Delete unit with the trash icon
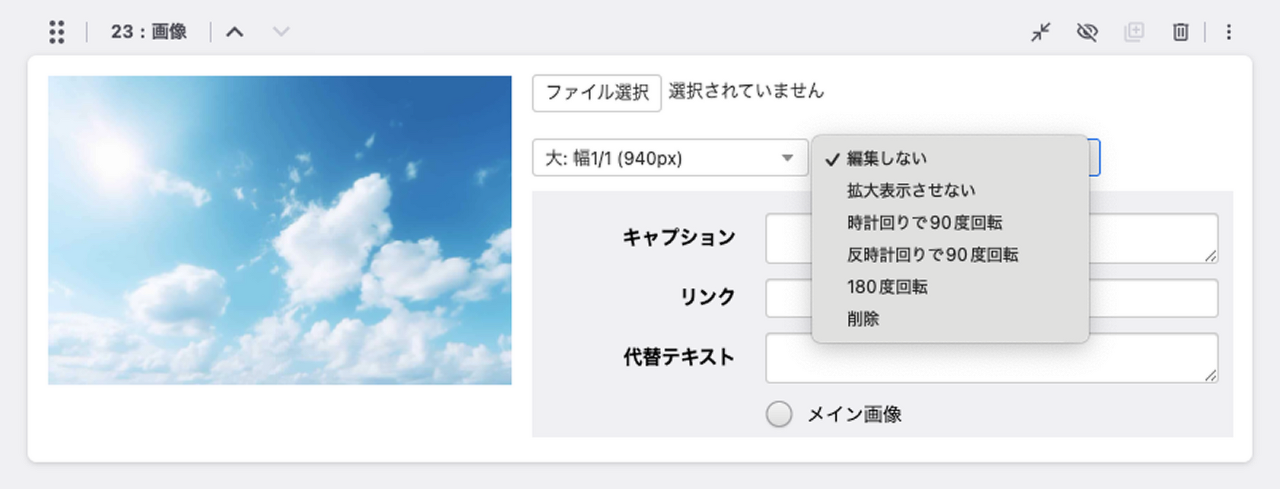This screenshot has height=489, width=1280. pyautogui.click(x=1180, y=32)
